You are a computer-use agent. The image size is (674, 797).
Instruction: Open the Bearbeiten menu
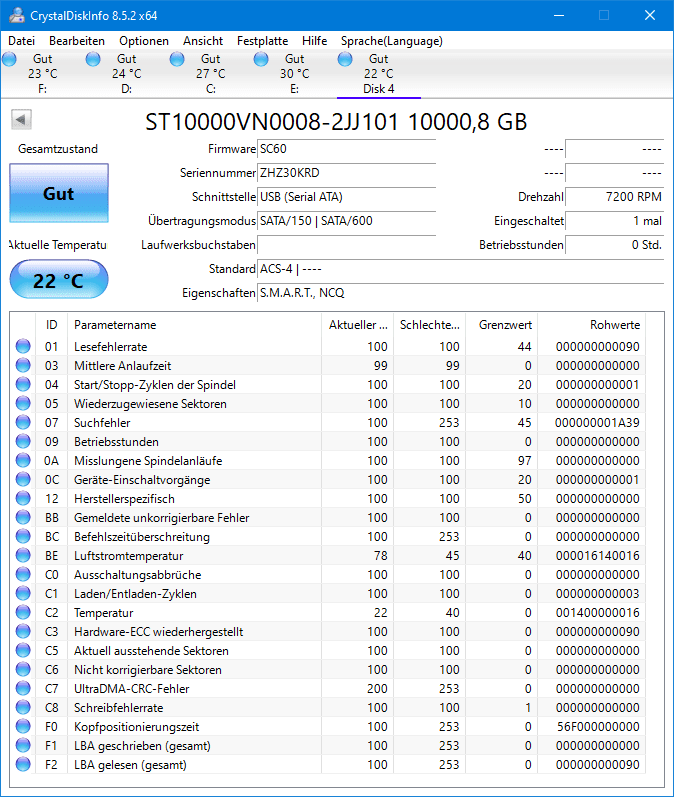coord(77,41)
